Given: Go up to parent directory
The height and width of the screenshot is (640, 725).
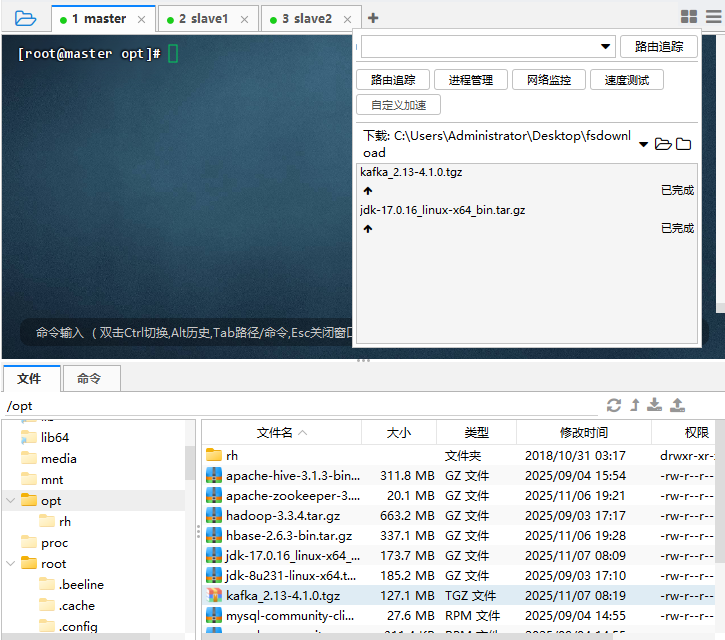Looking at the screenshot, I should point(635,405).
